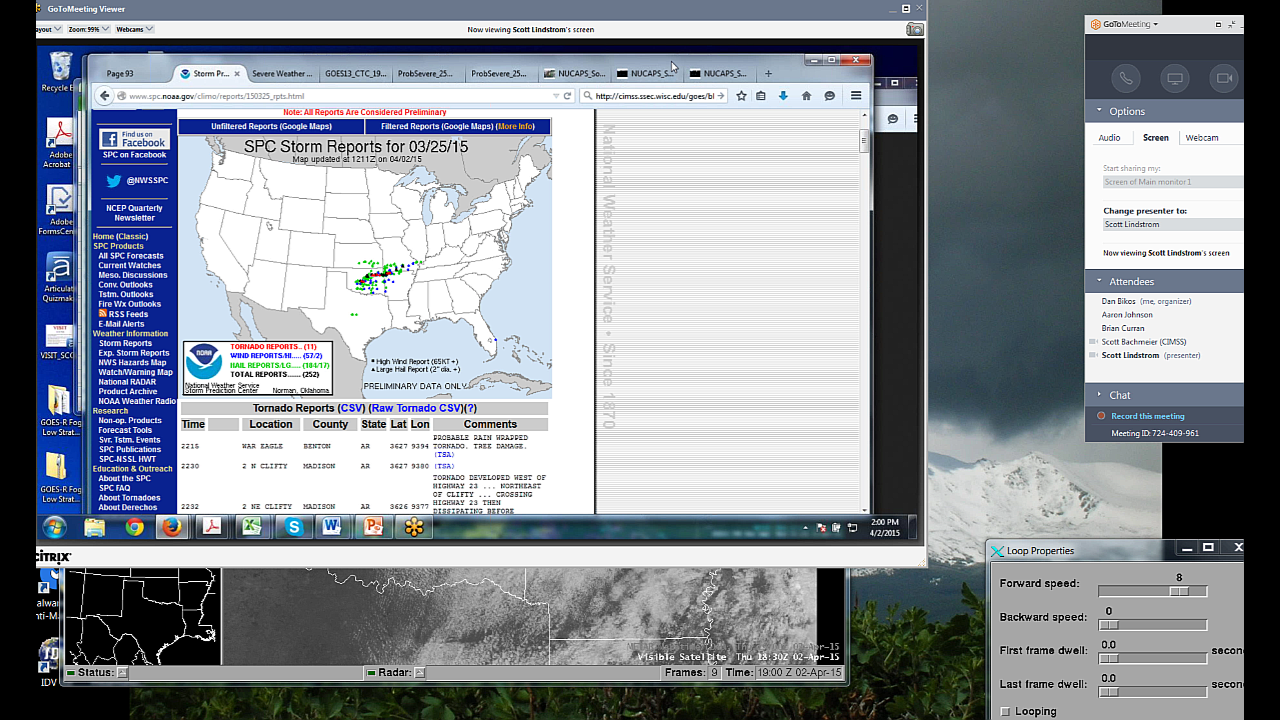Enable the Looping checkbox
This screenshot has height=720, width=1280.
(x=1006, y=711)
